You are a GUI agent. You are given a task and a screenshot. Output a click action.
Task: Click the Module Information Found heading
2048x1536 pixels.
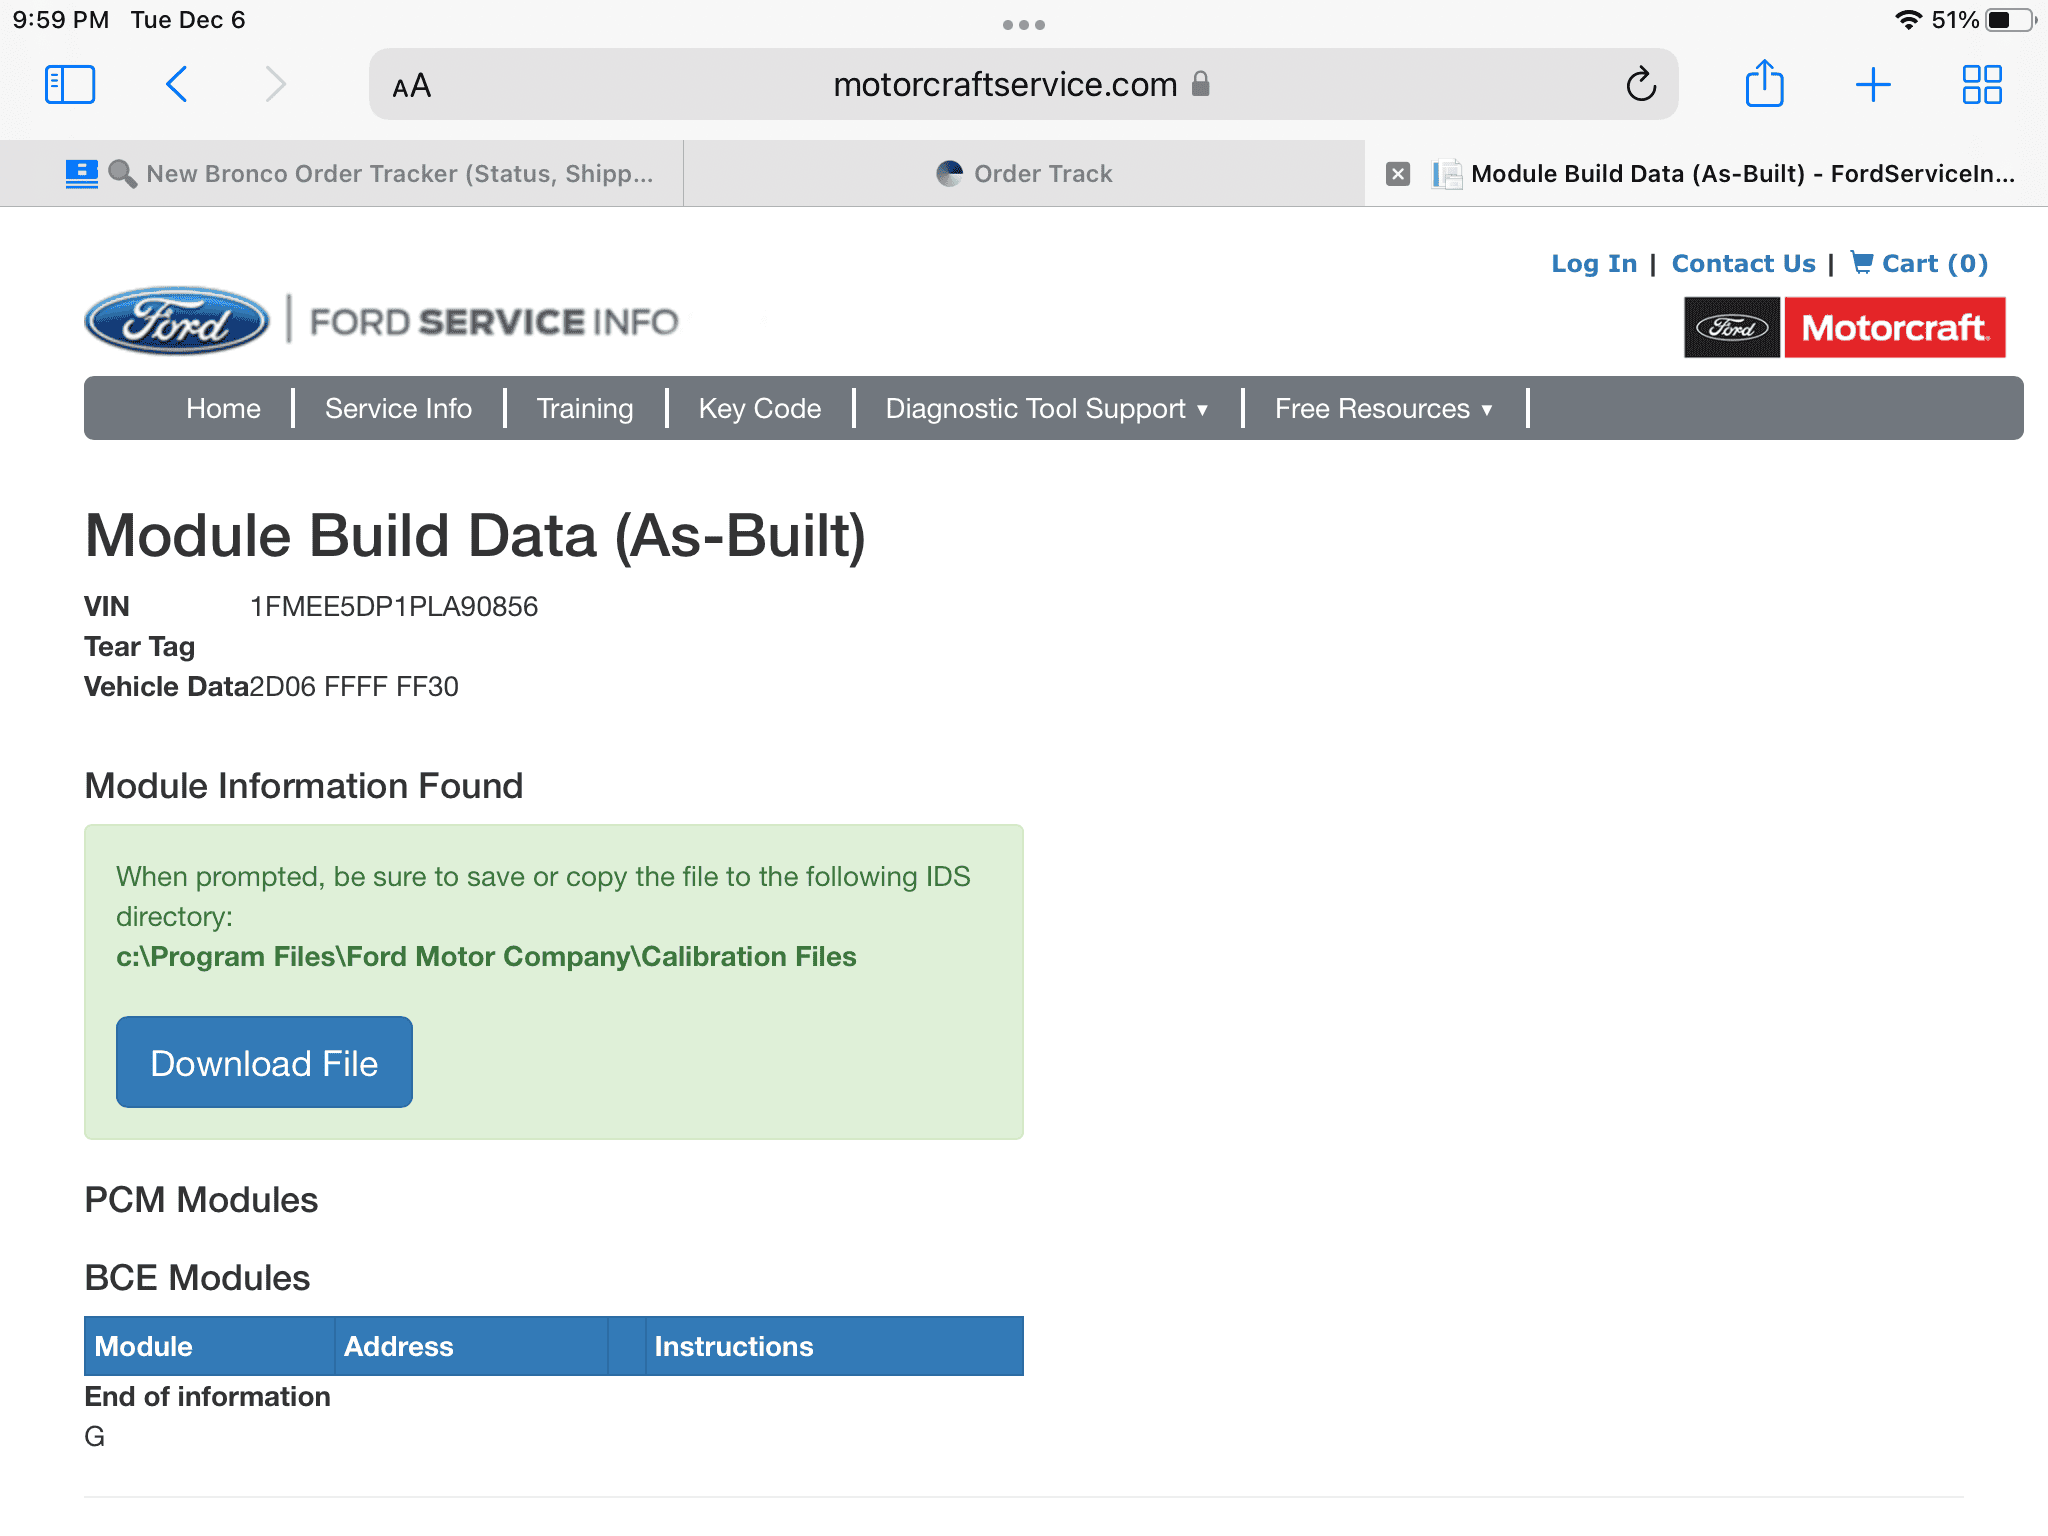303,786
